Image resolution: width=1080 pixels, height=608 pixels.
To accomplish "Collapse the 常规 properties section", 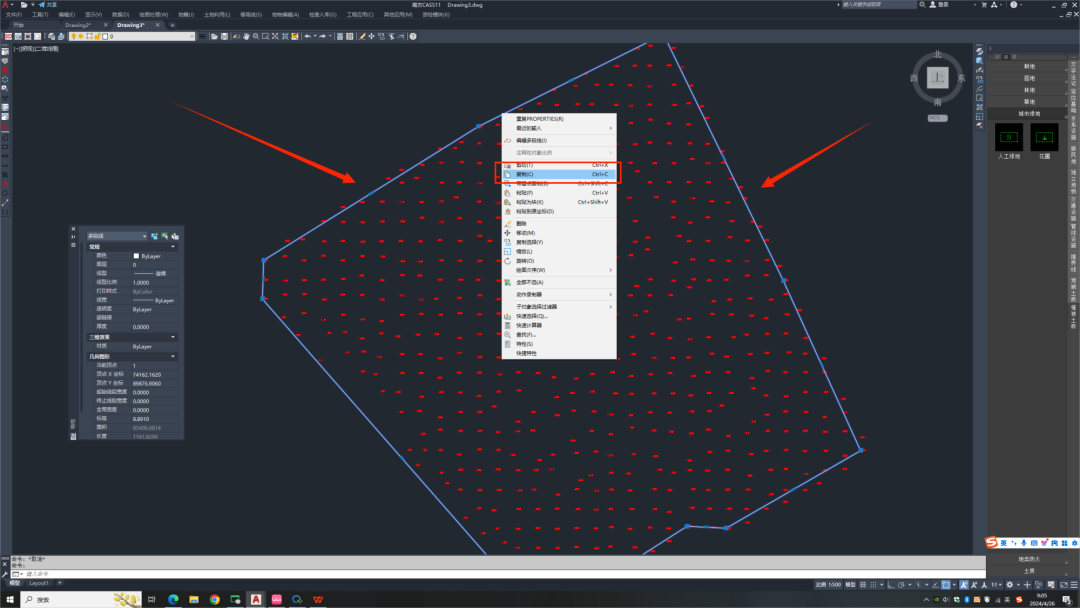I will point(173,247).
